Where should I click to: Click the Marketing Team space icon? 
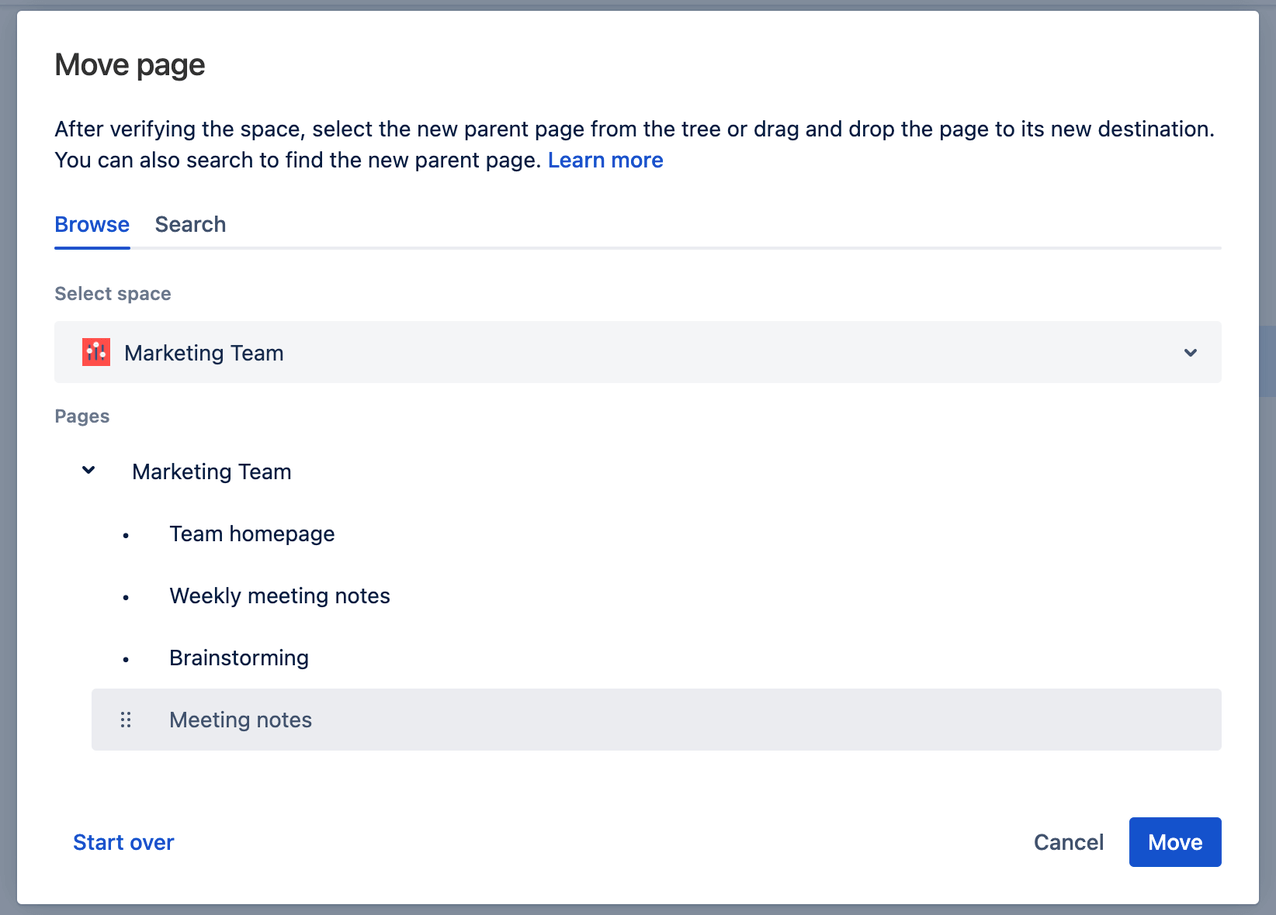point(95,352)
